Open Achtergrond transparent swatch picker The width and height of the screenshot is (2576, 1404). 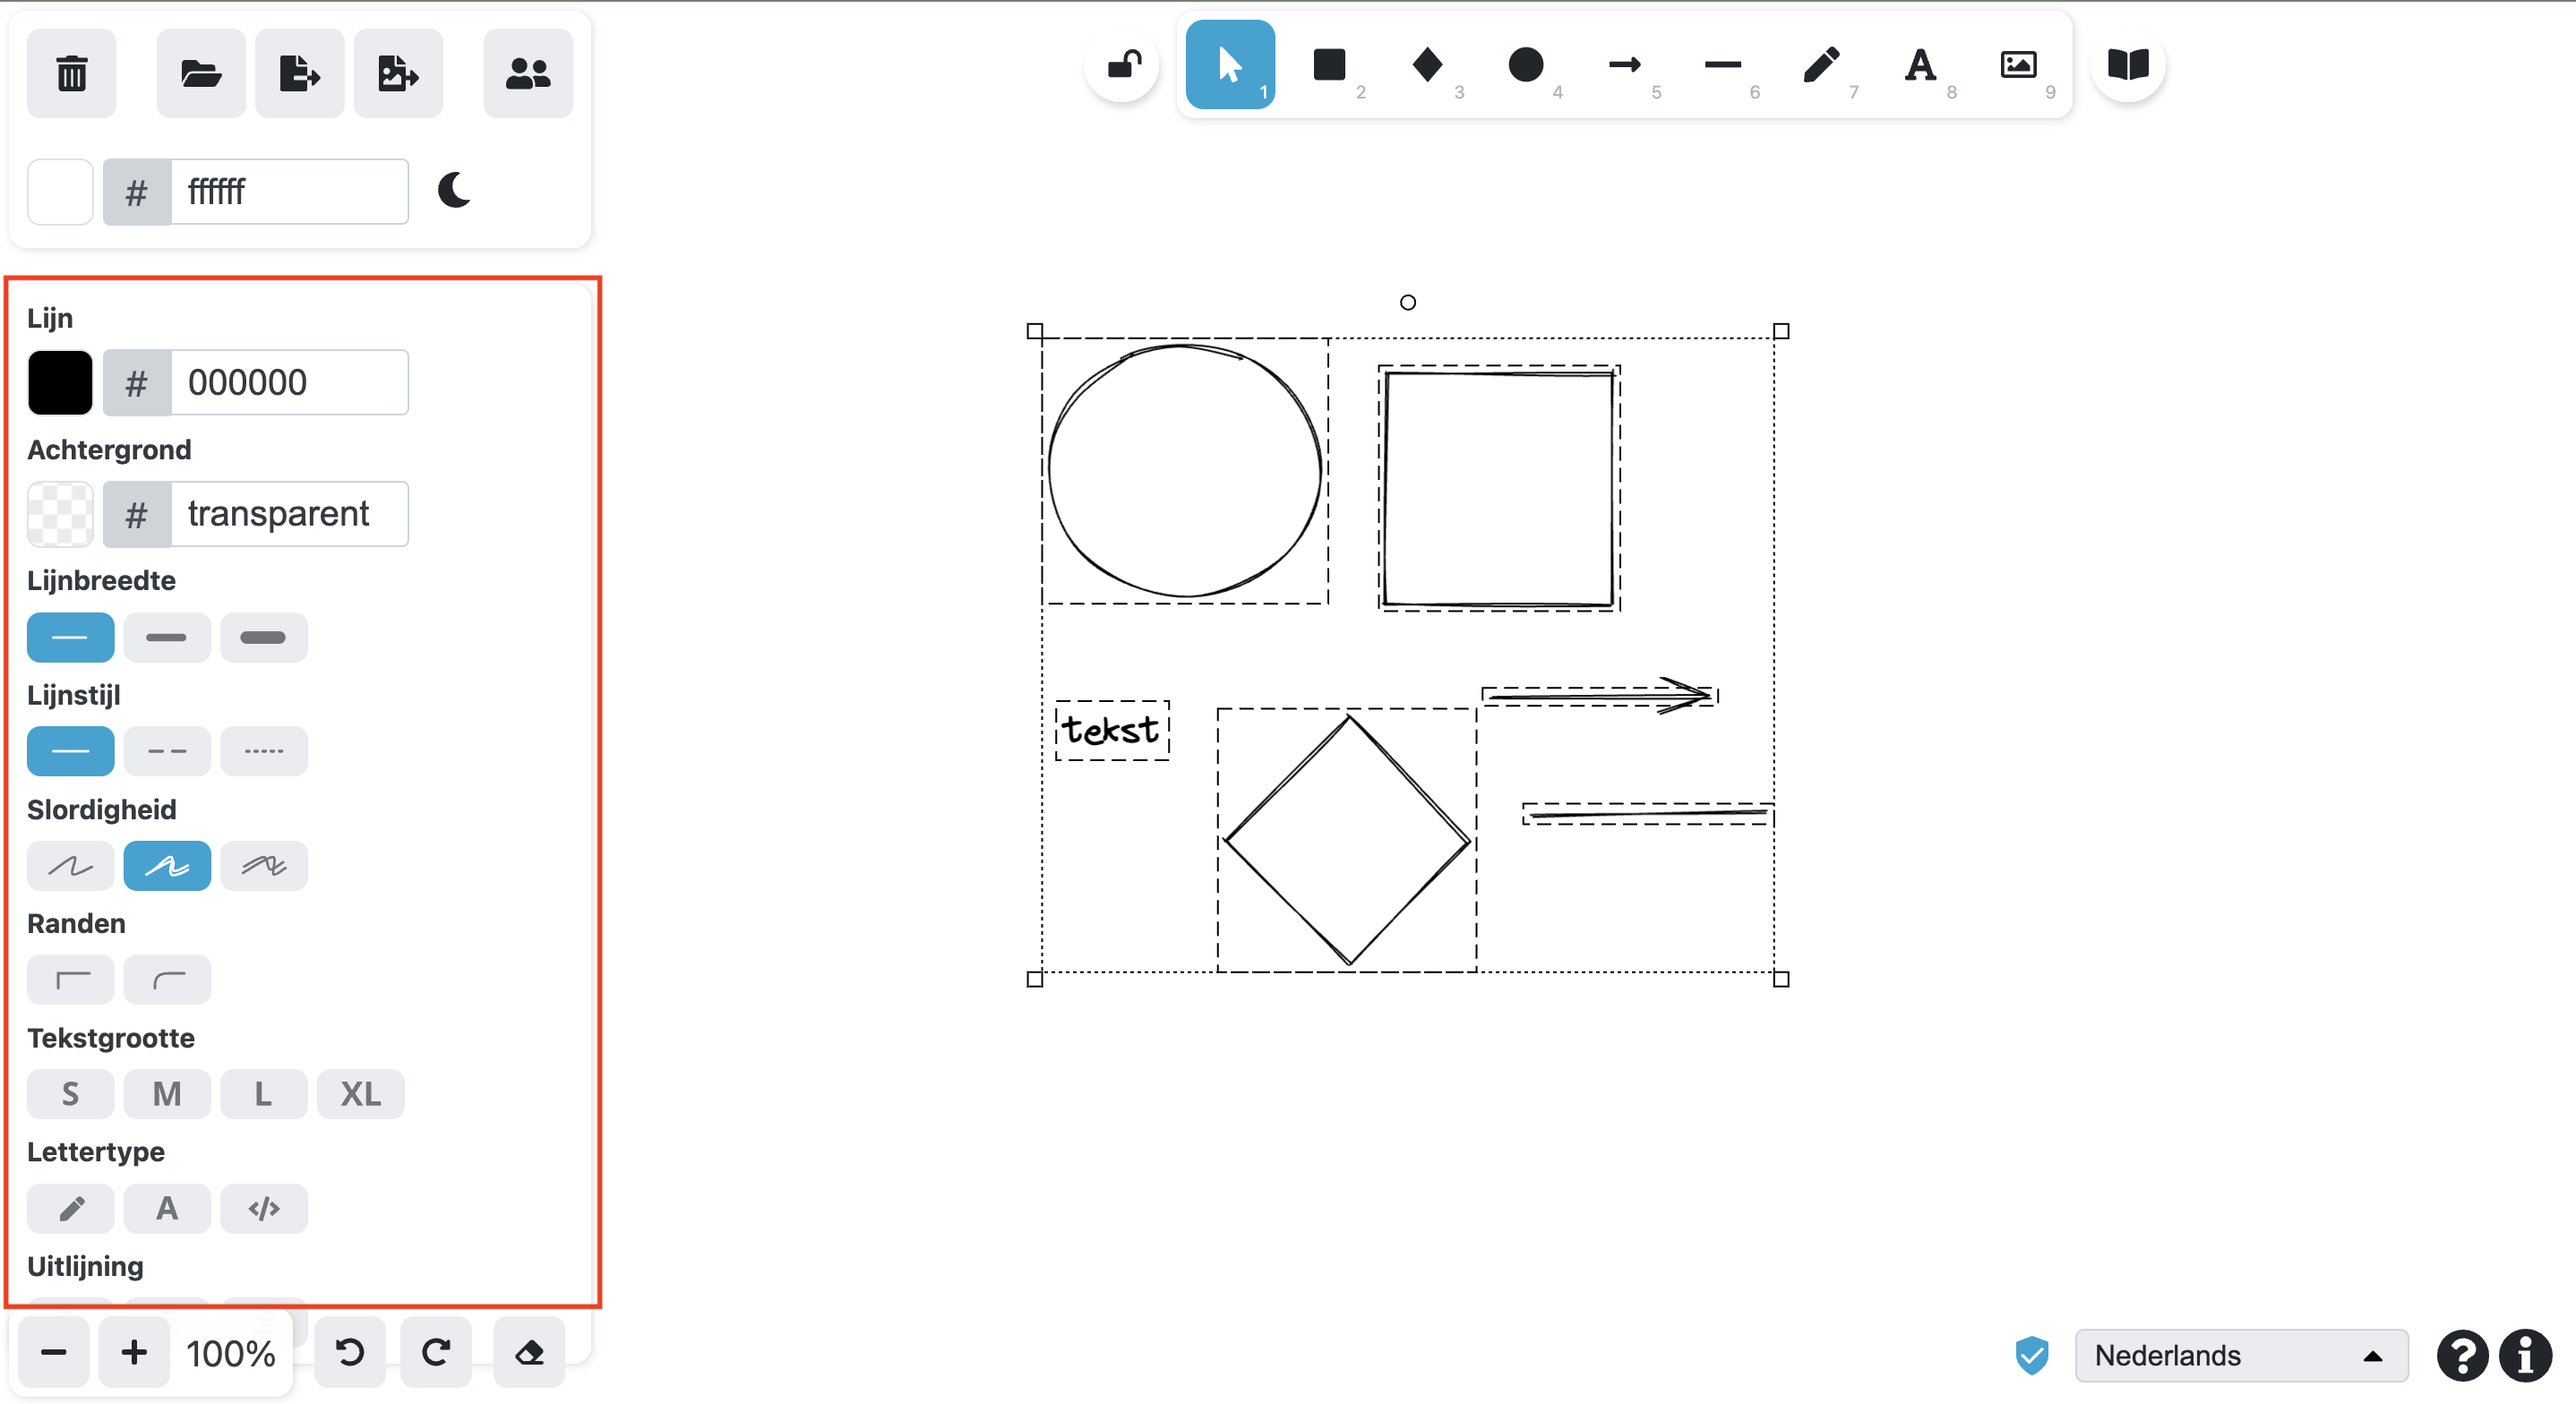[60, 514]
